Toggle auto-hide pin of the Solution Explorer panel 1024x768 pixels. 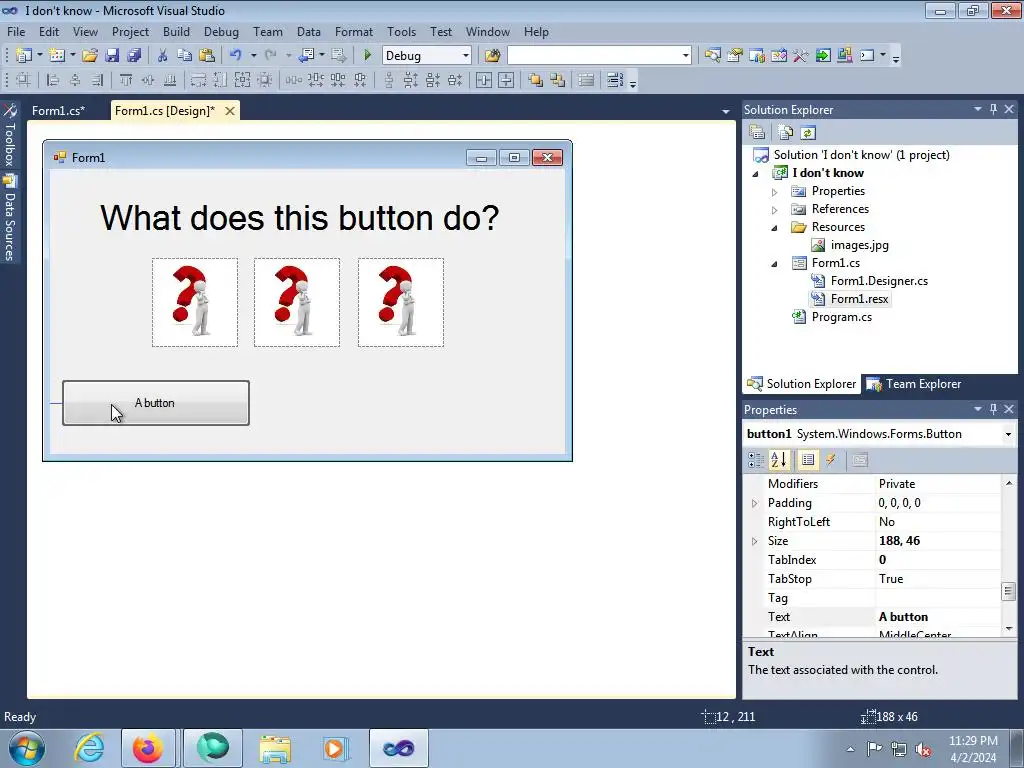[x=993, y=109]
